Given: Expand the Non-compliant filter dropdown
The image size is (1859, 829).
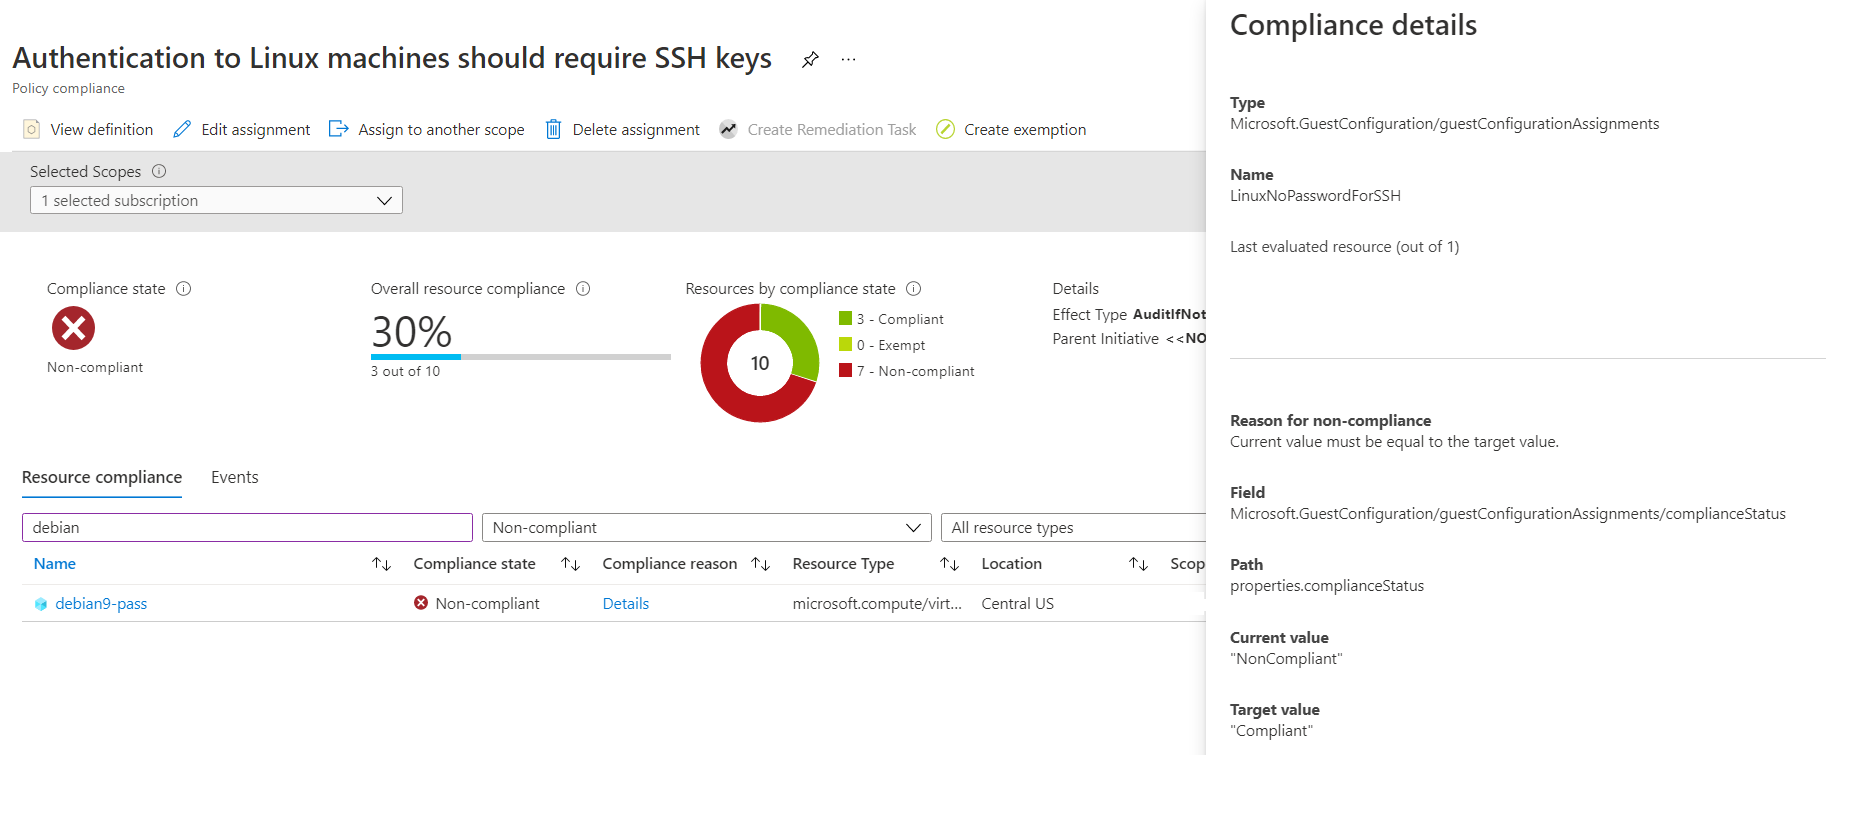Looking at the screenshot, I should click(706, 527).
